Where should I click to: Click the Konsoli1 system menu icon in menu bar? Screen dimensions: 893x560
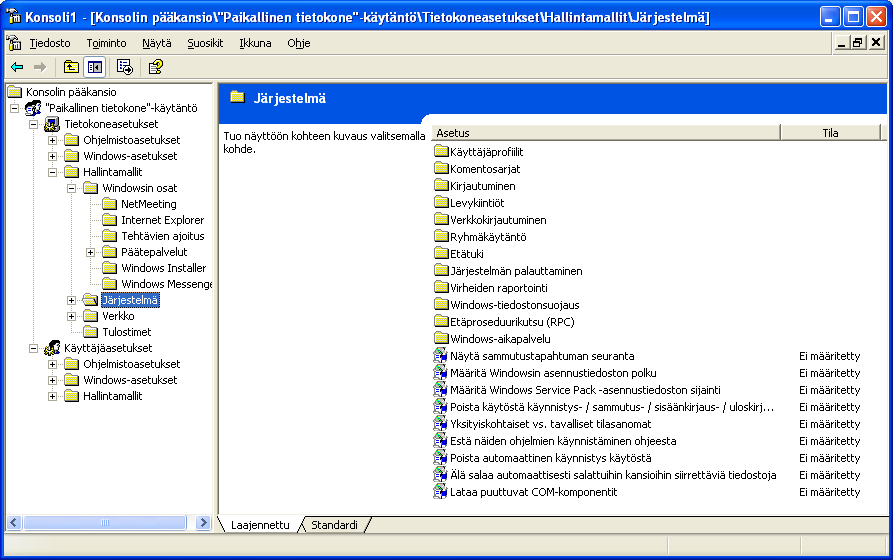point(14,43)
